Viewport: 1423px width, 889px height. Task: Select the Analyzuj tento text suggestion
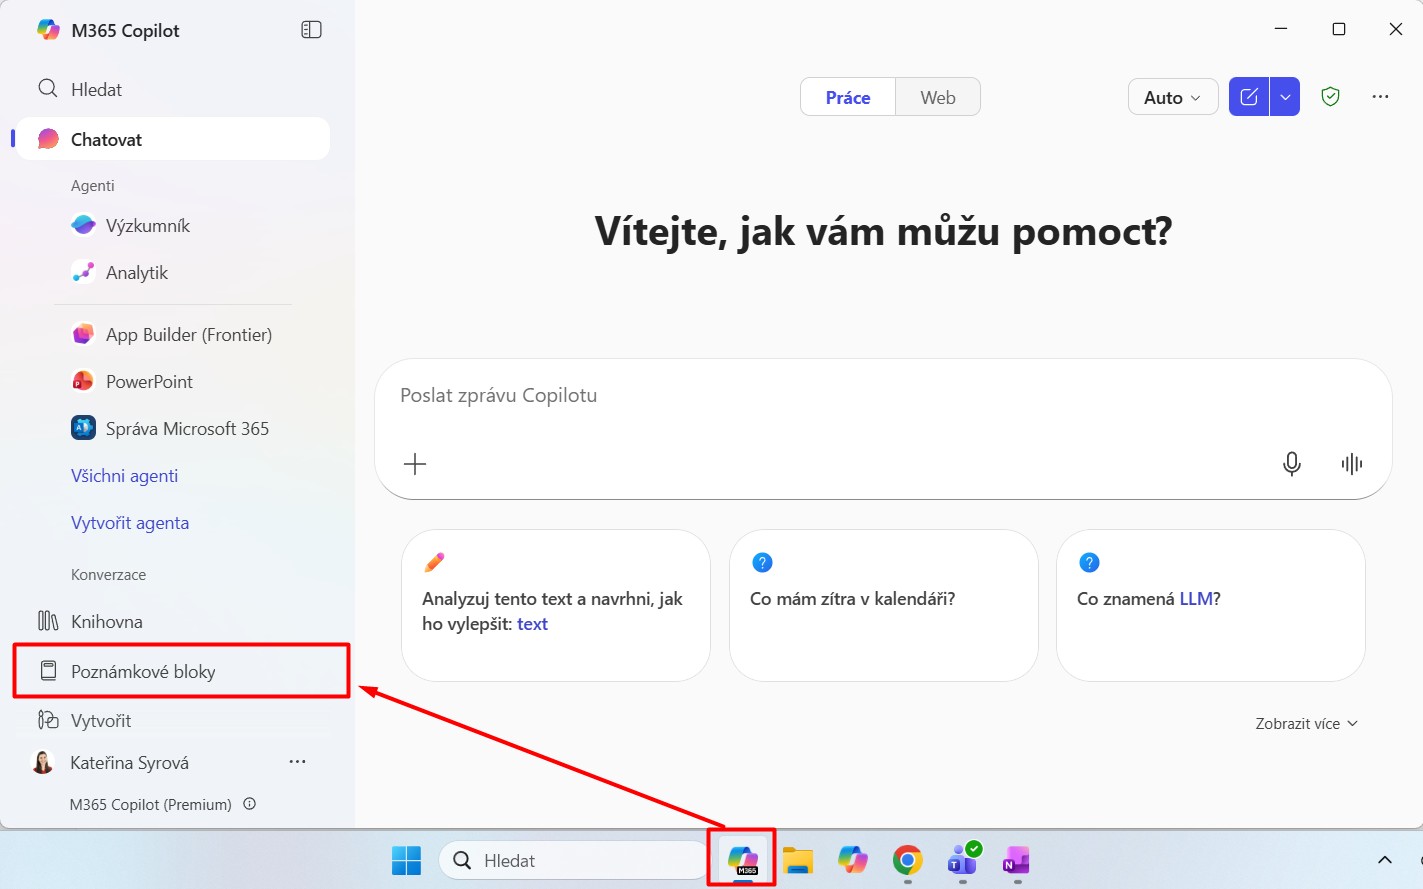click(x=556, y=605)
